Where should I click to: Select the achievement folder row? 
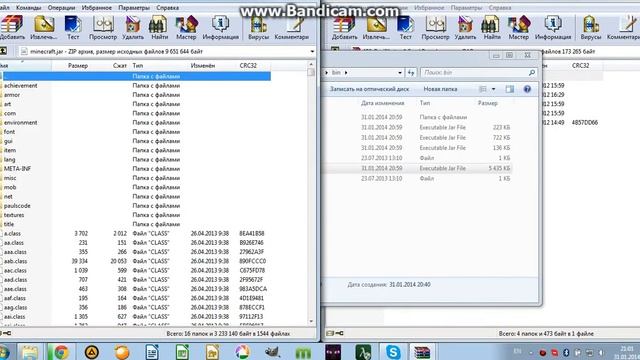(135, 85)
